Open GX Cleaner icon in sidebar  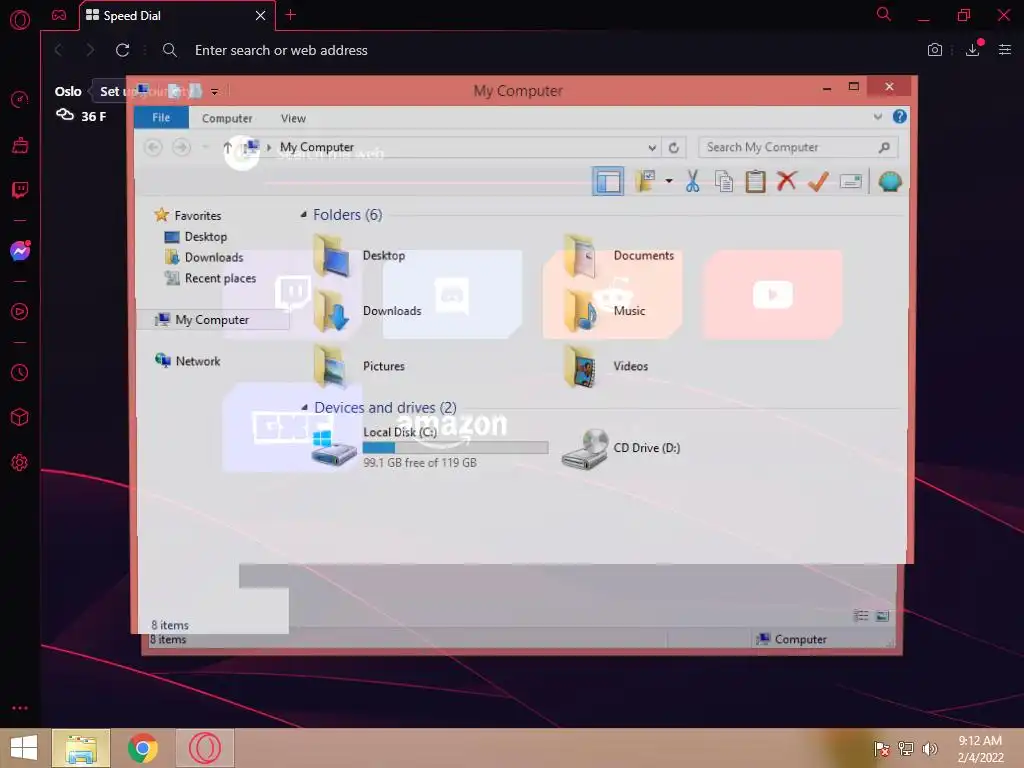click(x=20, y=145)
